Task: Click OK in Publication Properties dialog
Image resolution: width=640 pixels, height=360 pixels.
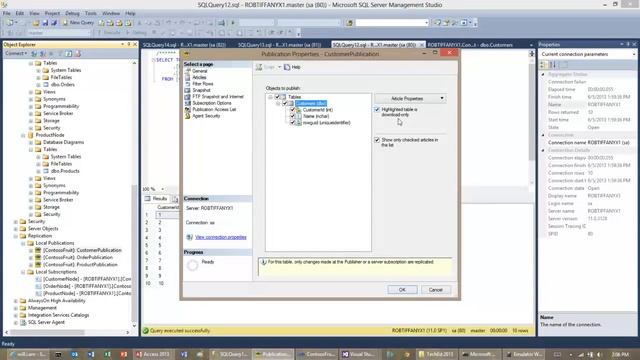Action: coord(402,290)
